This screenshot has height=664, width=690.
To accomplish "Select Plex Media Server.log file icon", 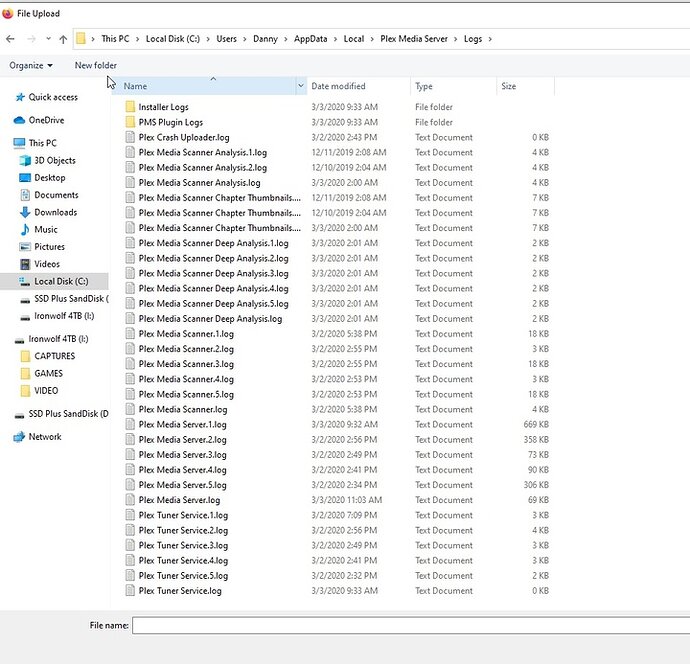I will [x=130, y=500].
